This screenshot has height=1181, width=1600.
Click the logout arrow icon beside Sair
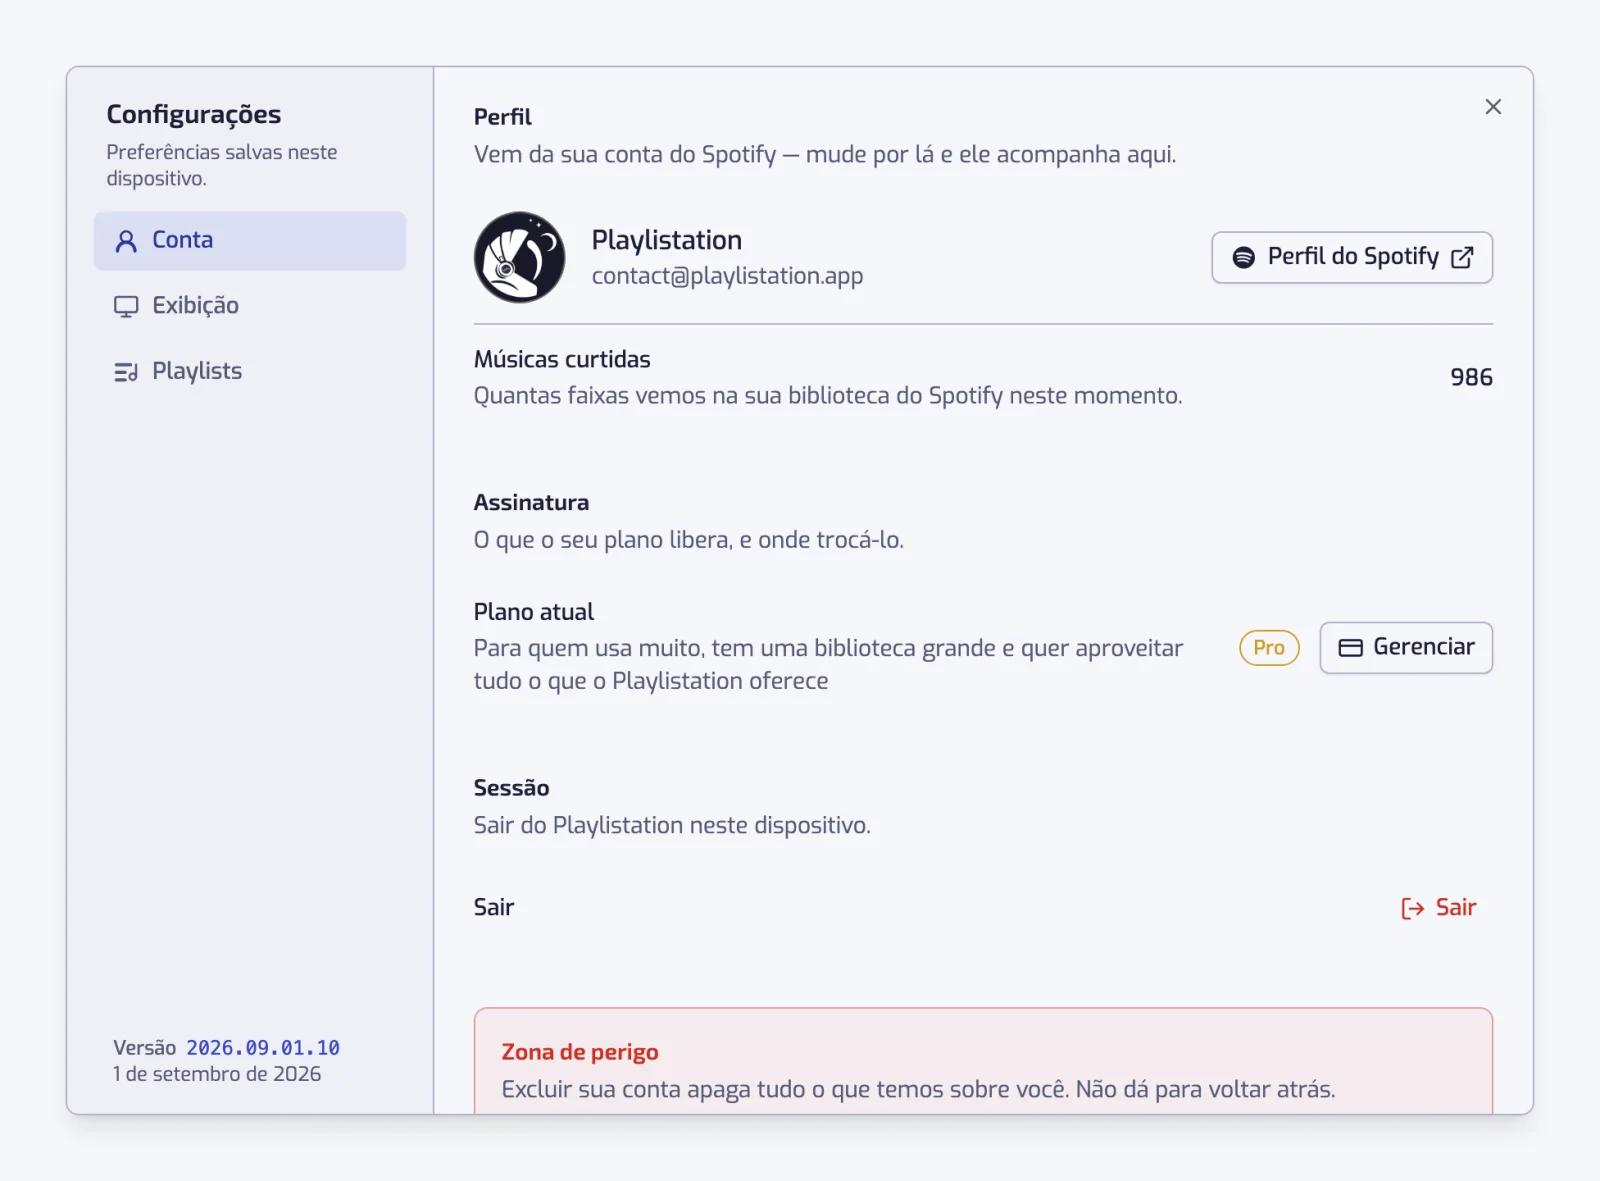point(1413,908)
